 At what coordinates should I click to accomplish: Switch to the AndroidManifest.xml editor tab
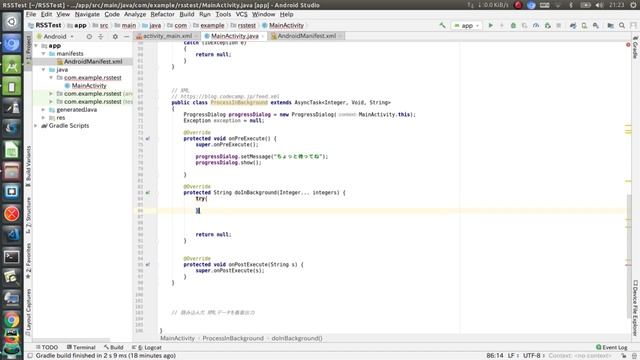point(306,36)
